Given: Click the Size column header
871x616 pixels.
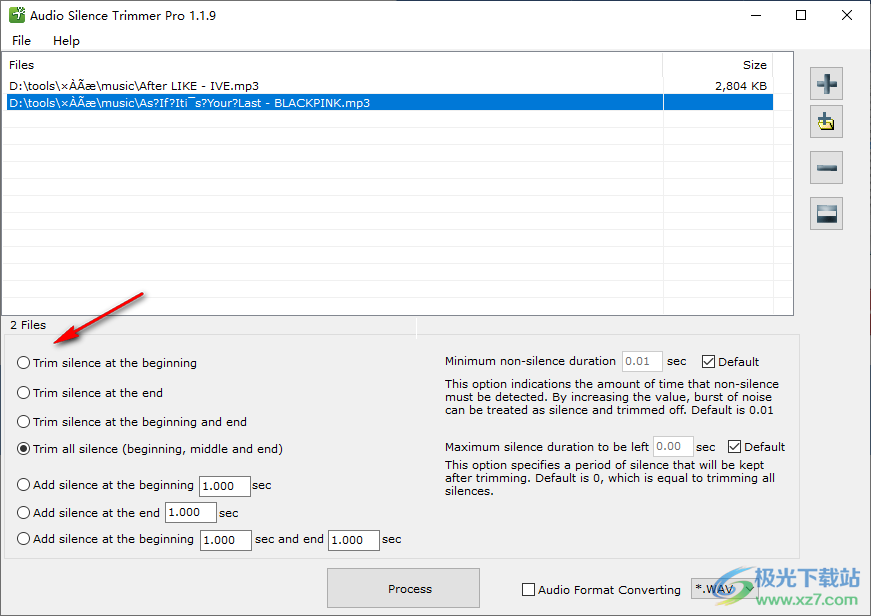Looking at the screenshot, I should tap(754, 65).
